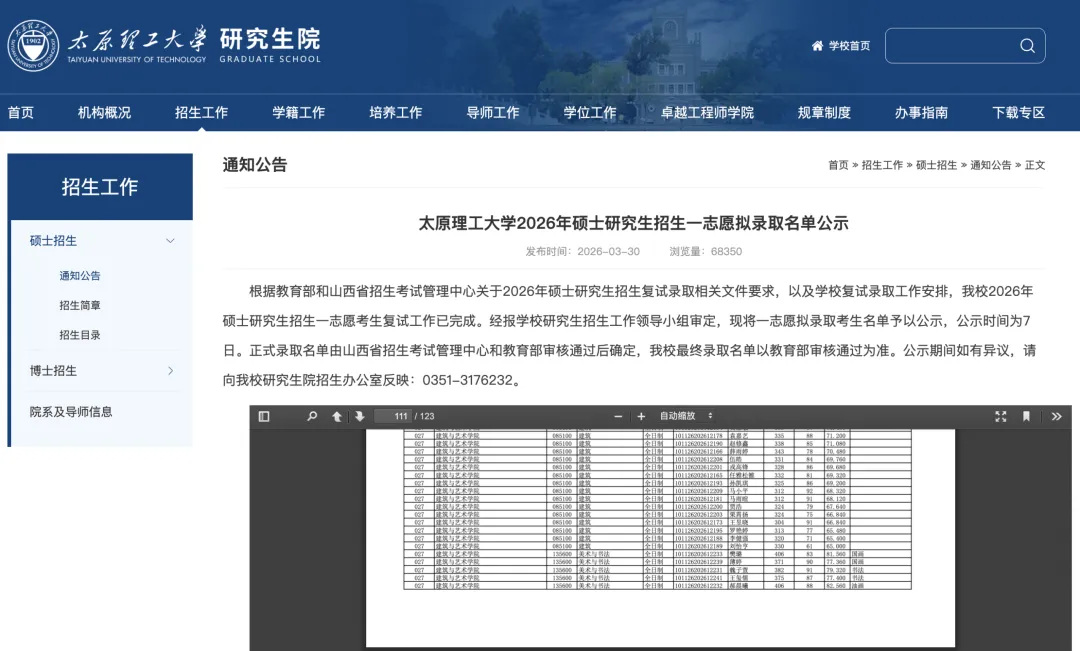This screenshot has width=1080, height=651.
Task: Open the 首页 navigation menu item
Action: coord(21,112)
